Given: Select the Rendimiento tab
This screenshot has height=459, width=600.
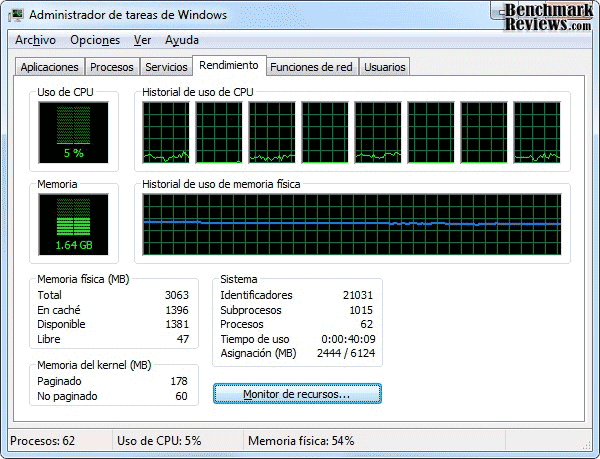Looking at the screenshot, I should click(229, 65).
